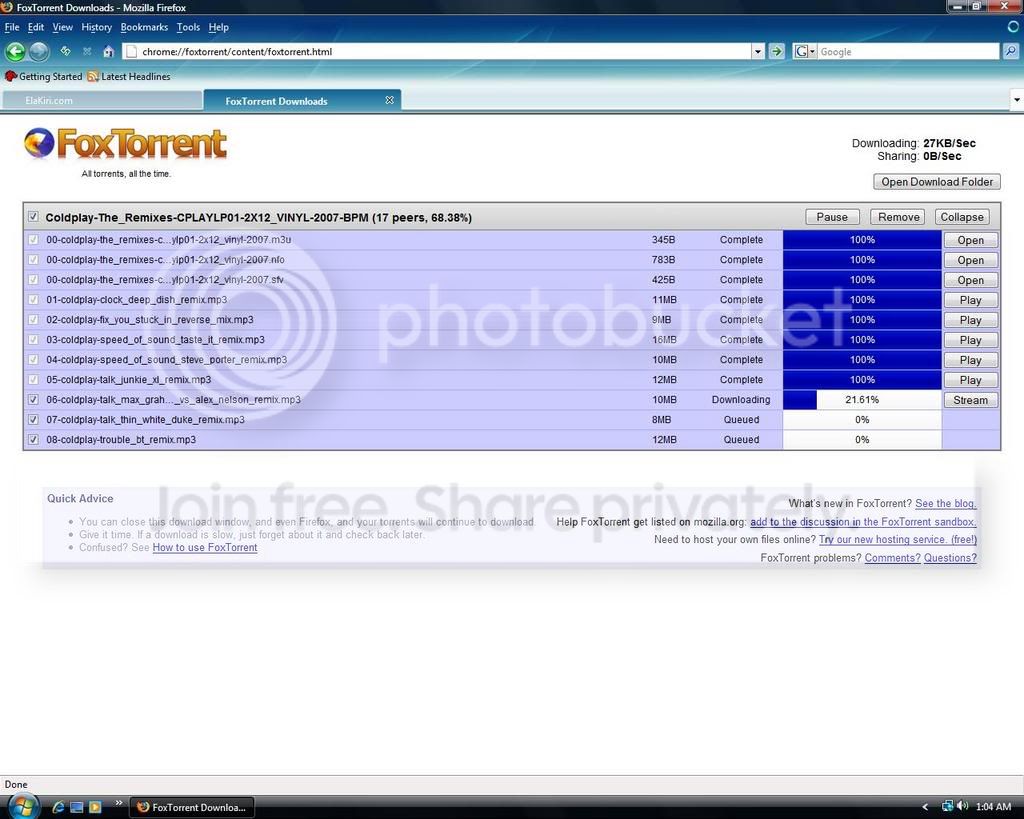Click FoxTorrent Downloads taskbar button
Screen dimensions: 1024x819
click(x=192, y=807)
